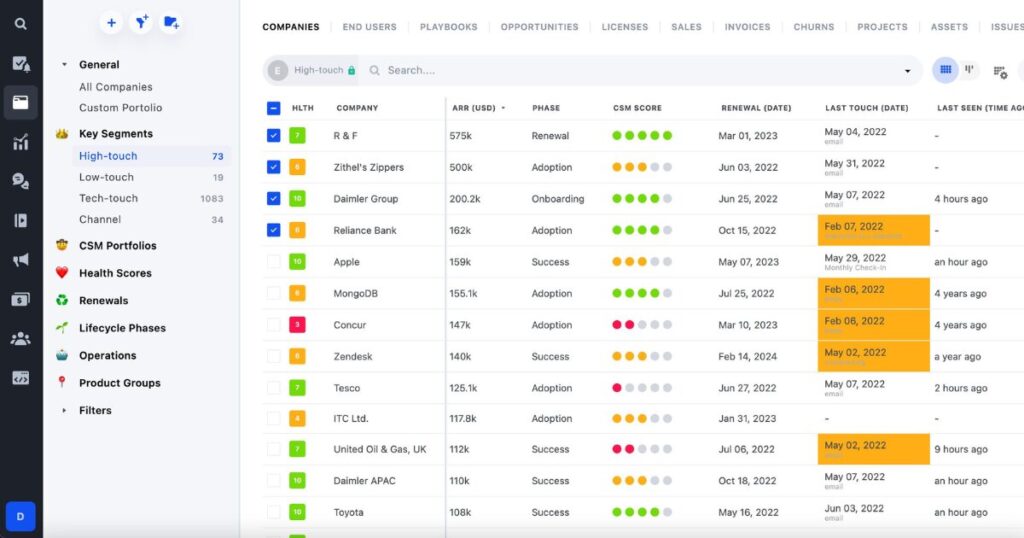Click the Product Groups pin icon
This screenshot has width=1024, height=538.
coord(62,383)
